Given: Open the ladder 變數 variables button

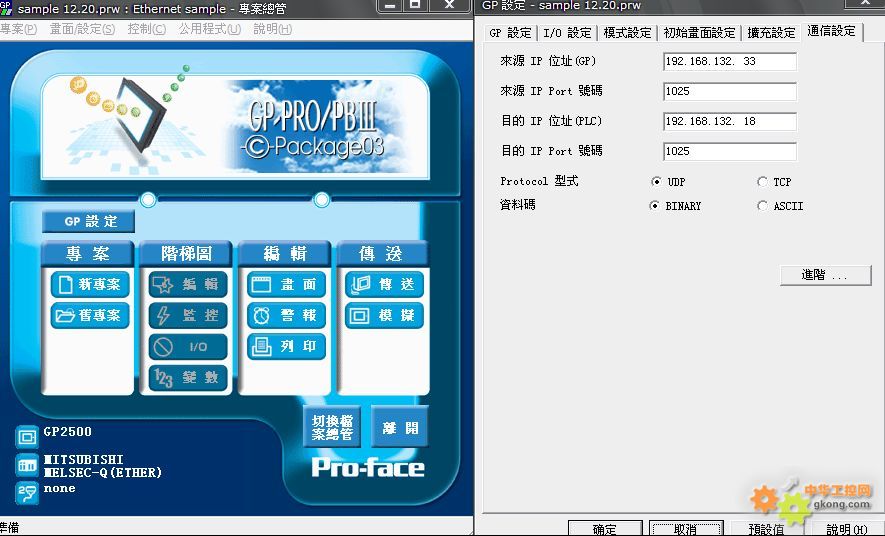Looking at the screenshot, I should [x=188, y=377].
